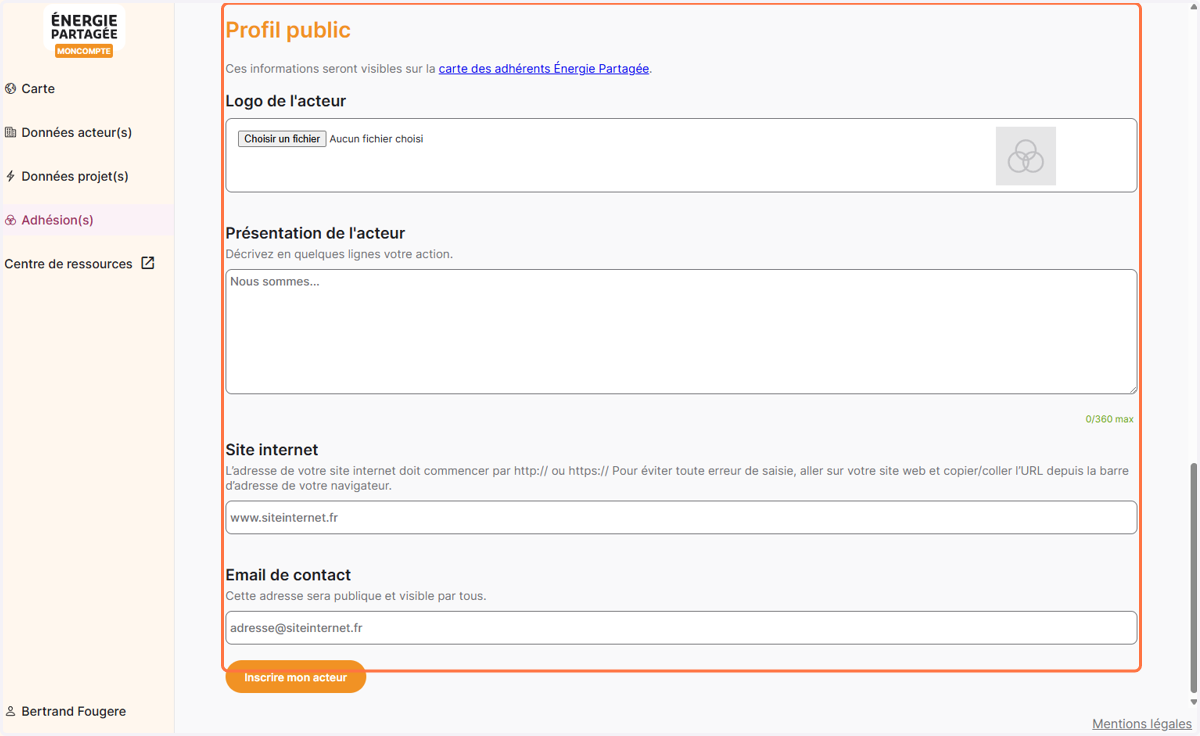Image resolution: width=1200 pixels, height=736 pixels.
Task: Follow carte des adhérents Énergie Partagée link
Action: 544,69
